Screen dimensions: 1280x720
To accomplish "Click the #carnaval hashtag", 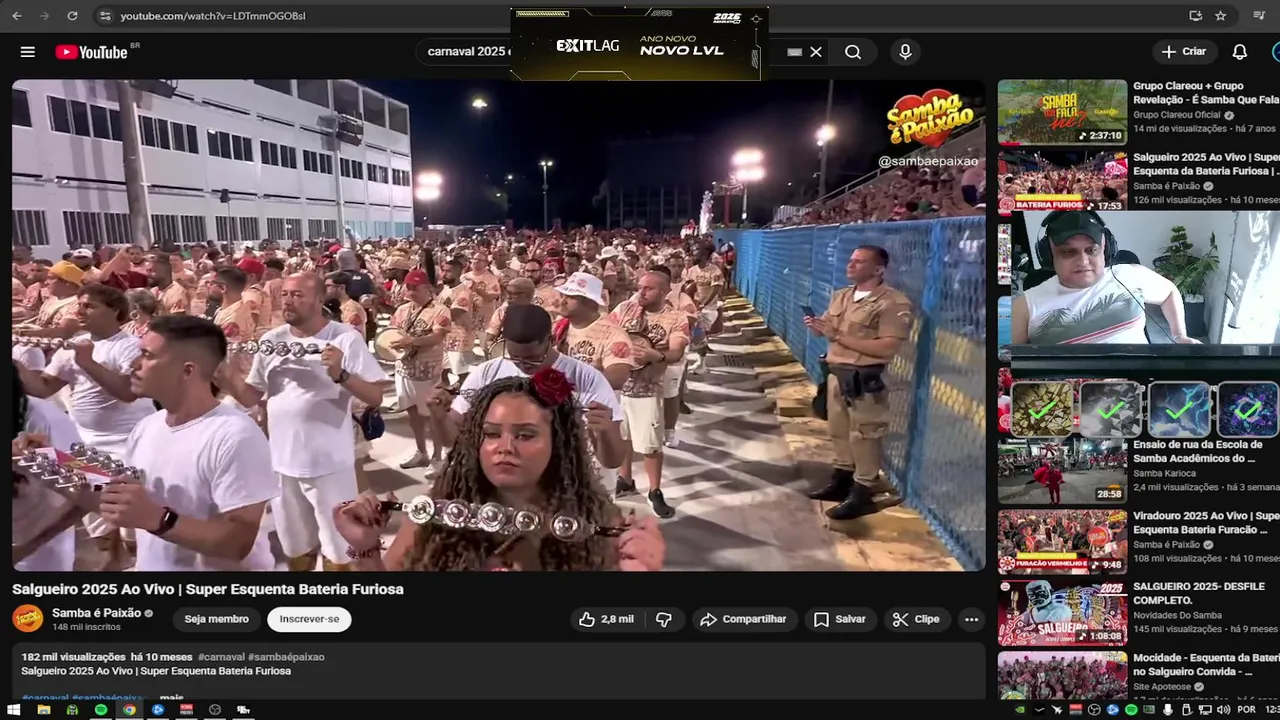I will click(x=221, y=657).
